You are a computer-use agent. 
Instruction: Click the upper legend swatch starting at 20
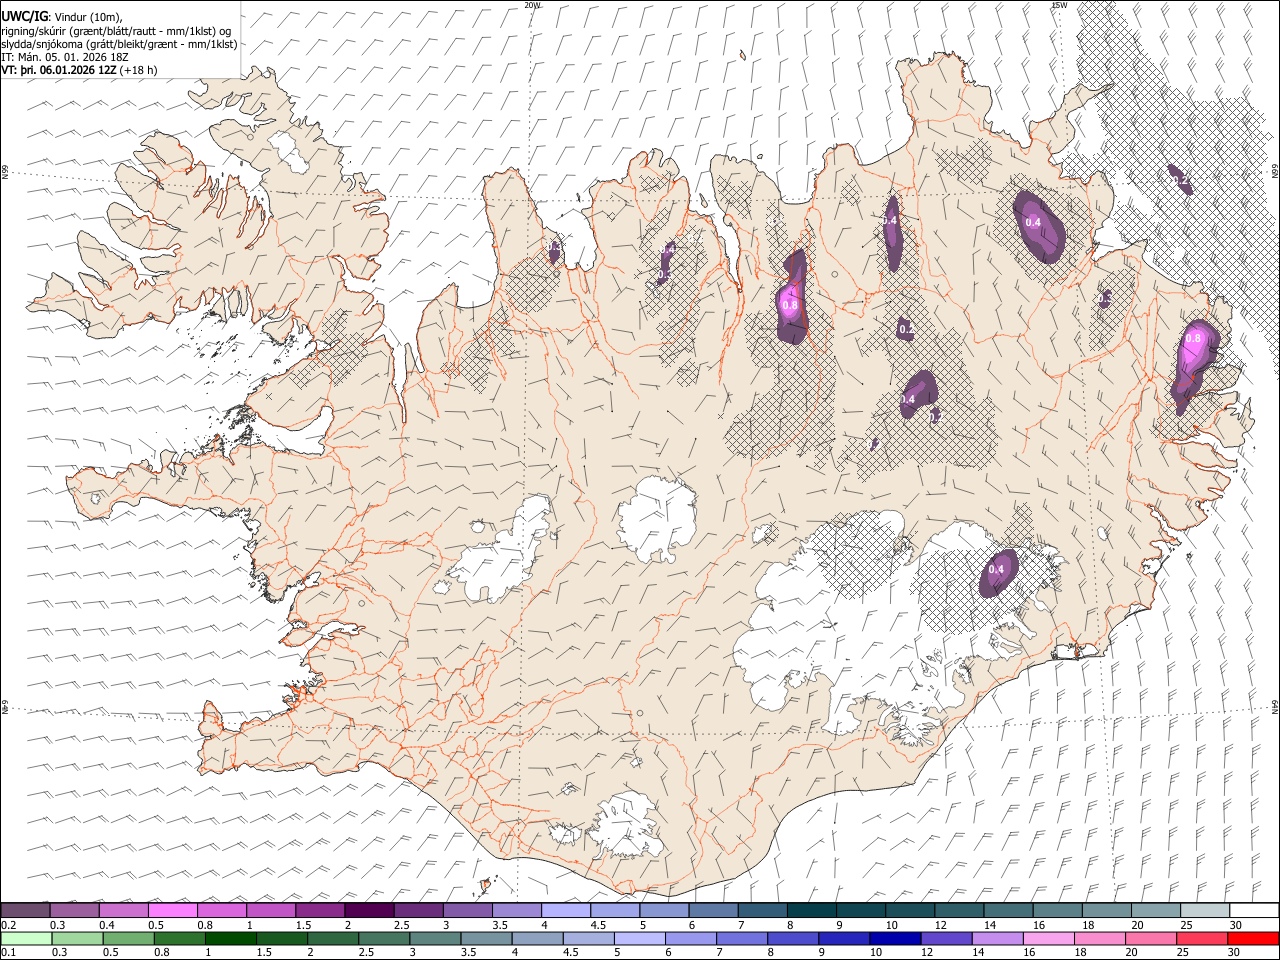tap(1154, 911)
